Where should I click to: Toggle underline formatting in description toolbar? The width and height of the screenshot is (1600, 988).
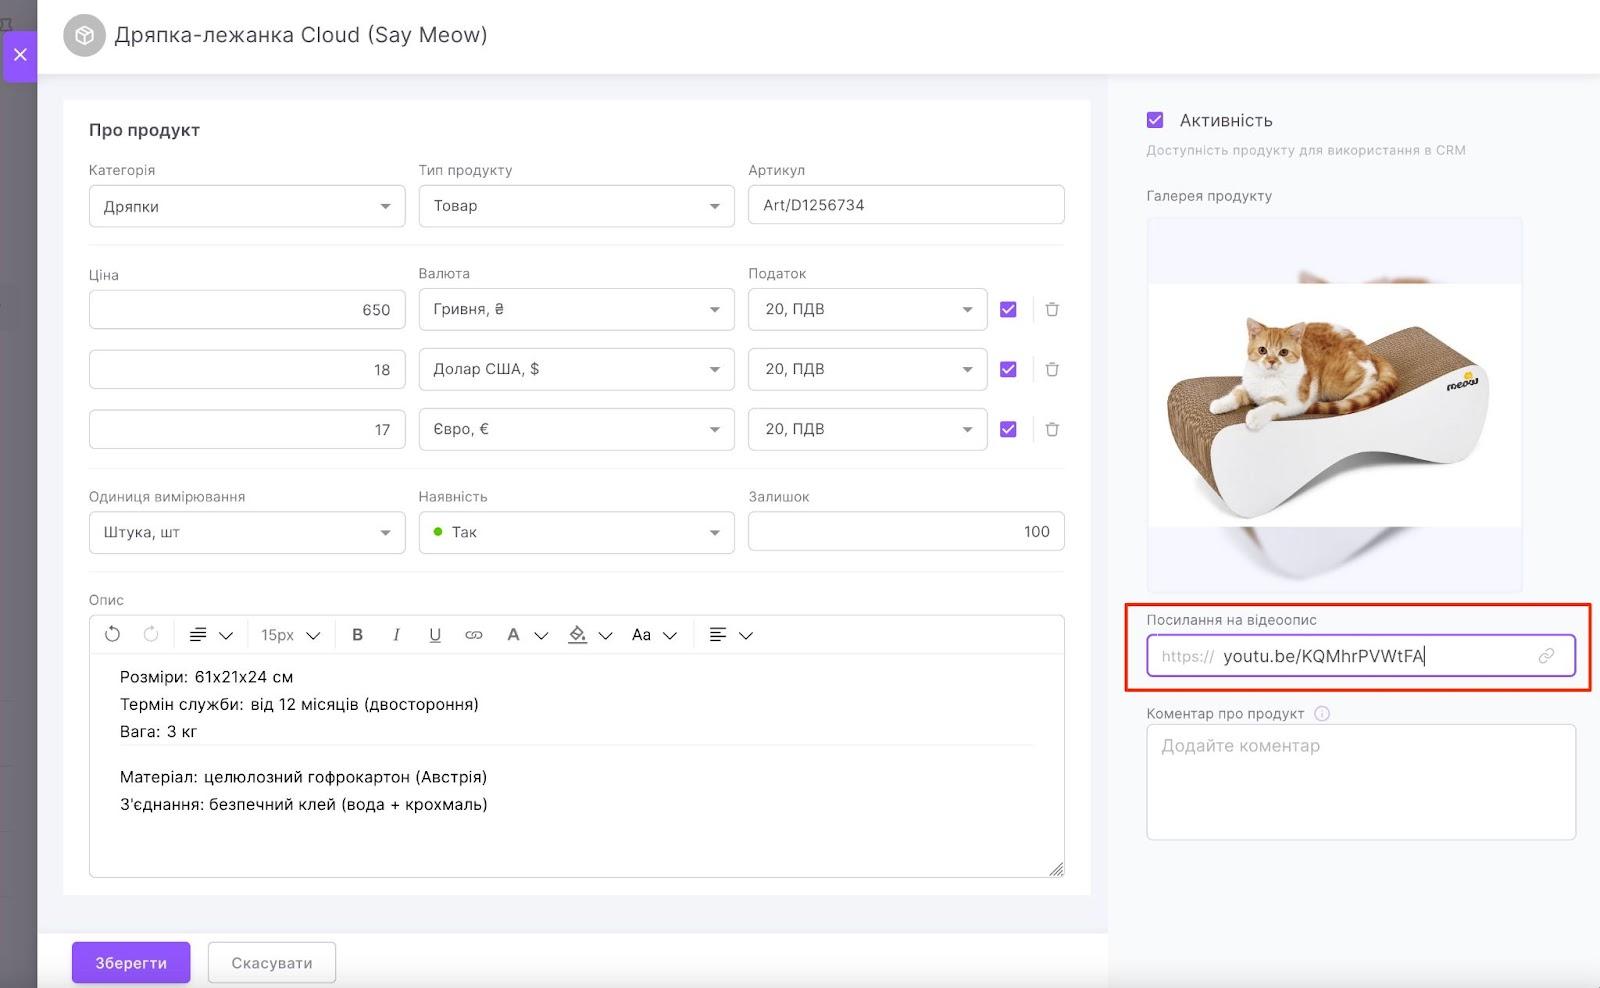[435, 635]
